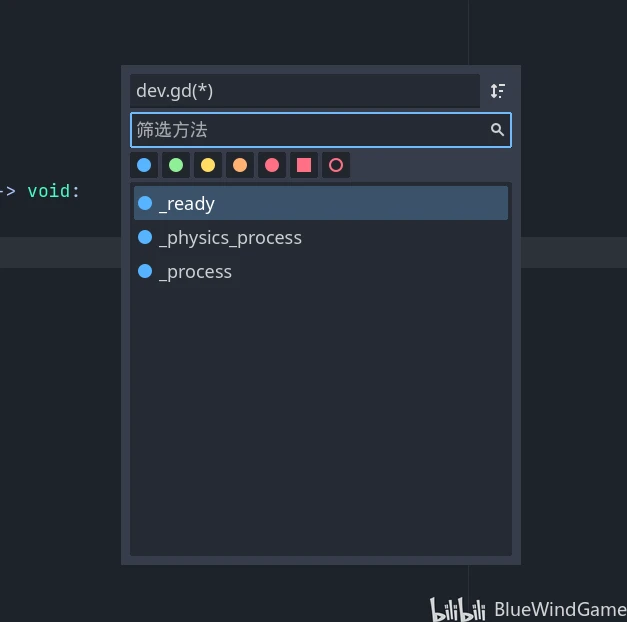Toggle the blue circle member filter
The image size is (627, 622).
point(144,165)
